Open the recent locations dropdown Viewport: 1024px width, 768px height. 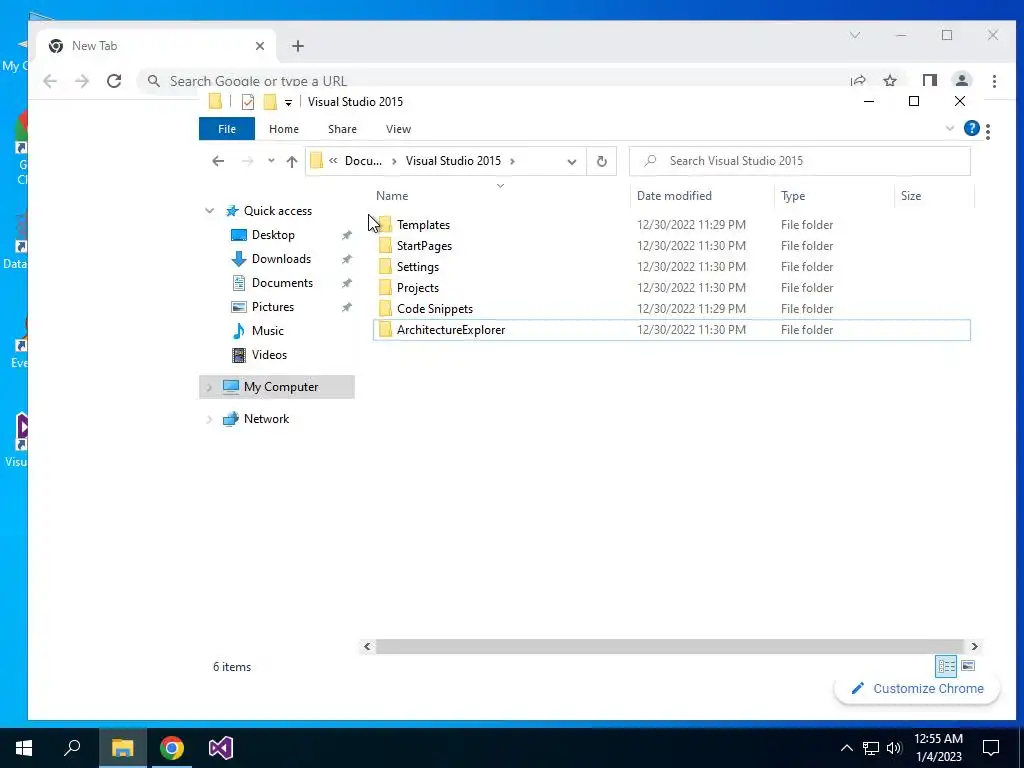(271, 161)
